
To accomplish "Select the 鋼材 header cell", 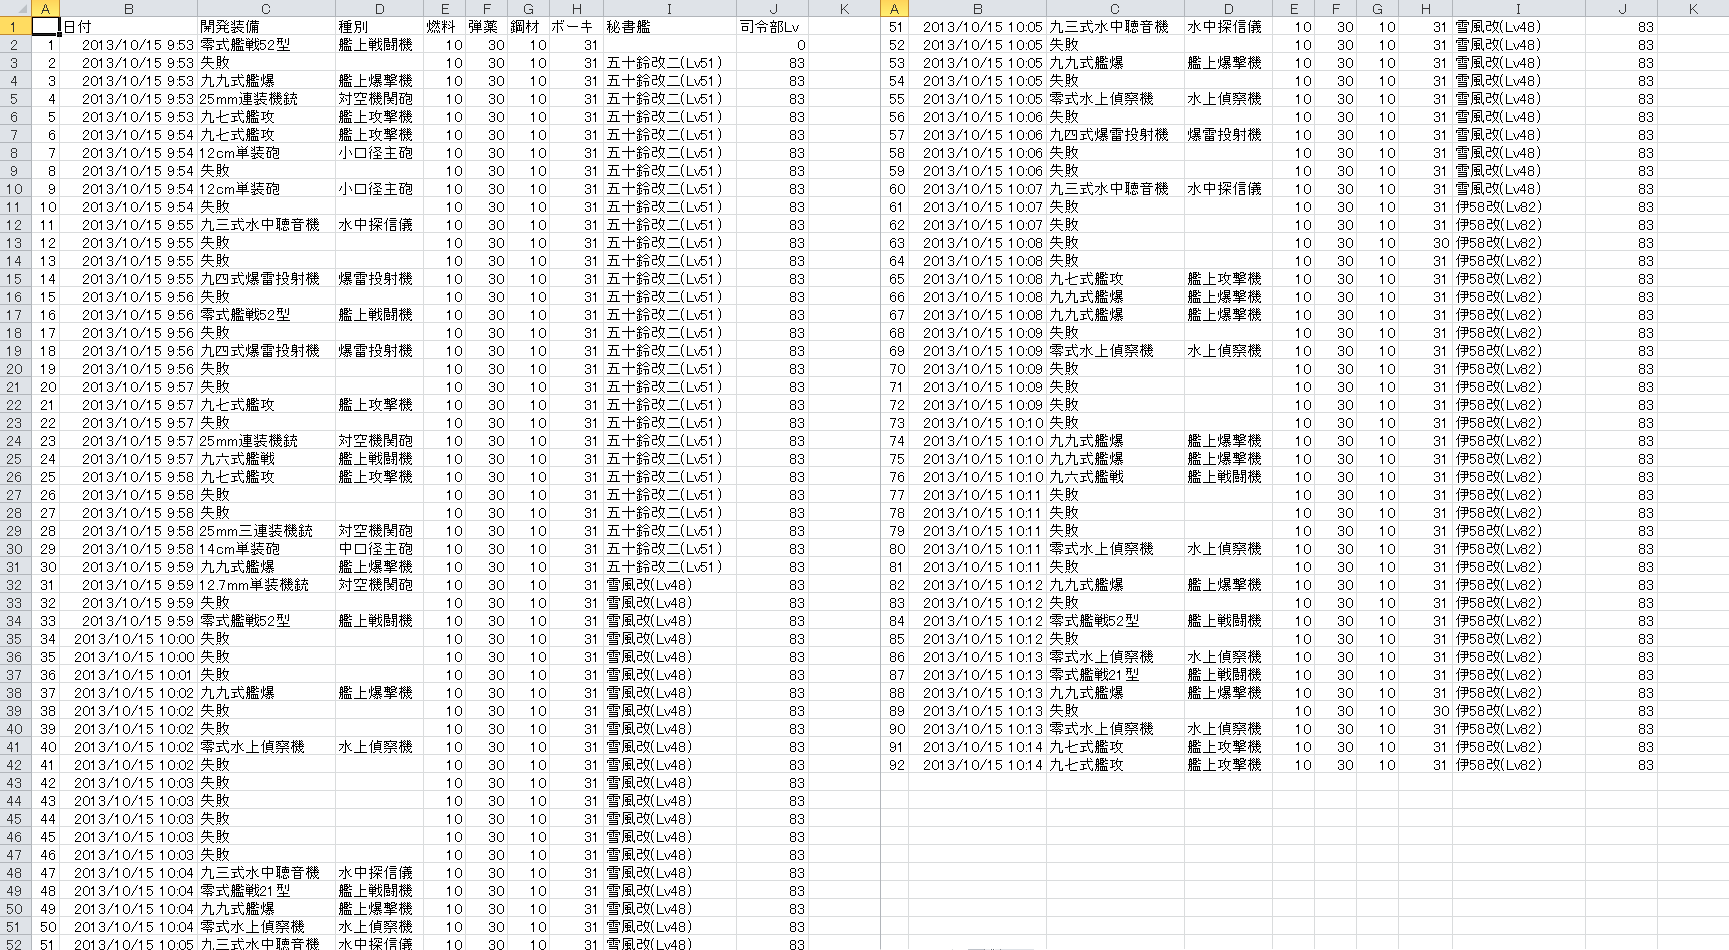I will [x=529, y=27].
